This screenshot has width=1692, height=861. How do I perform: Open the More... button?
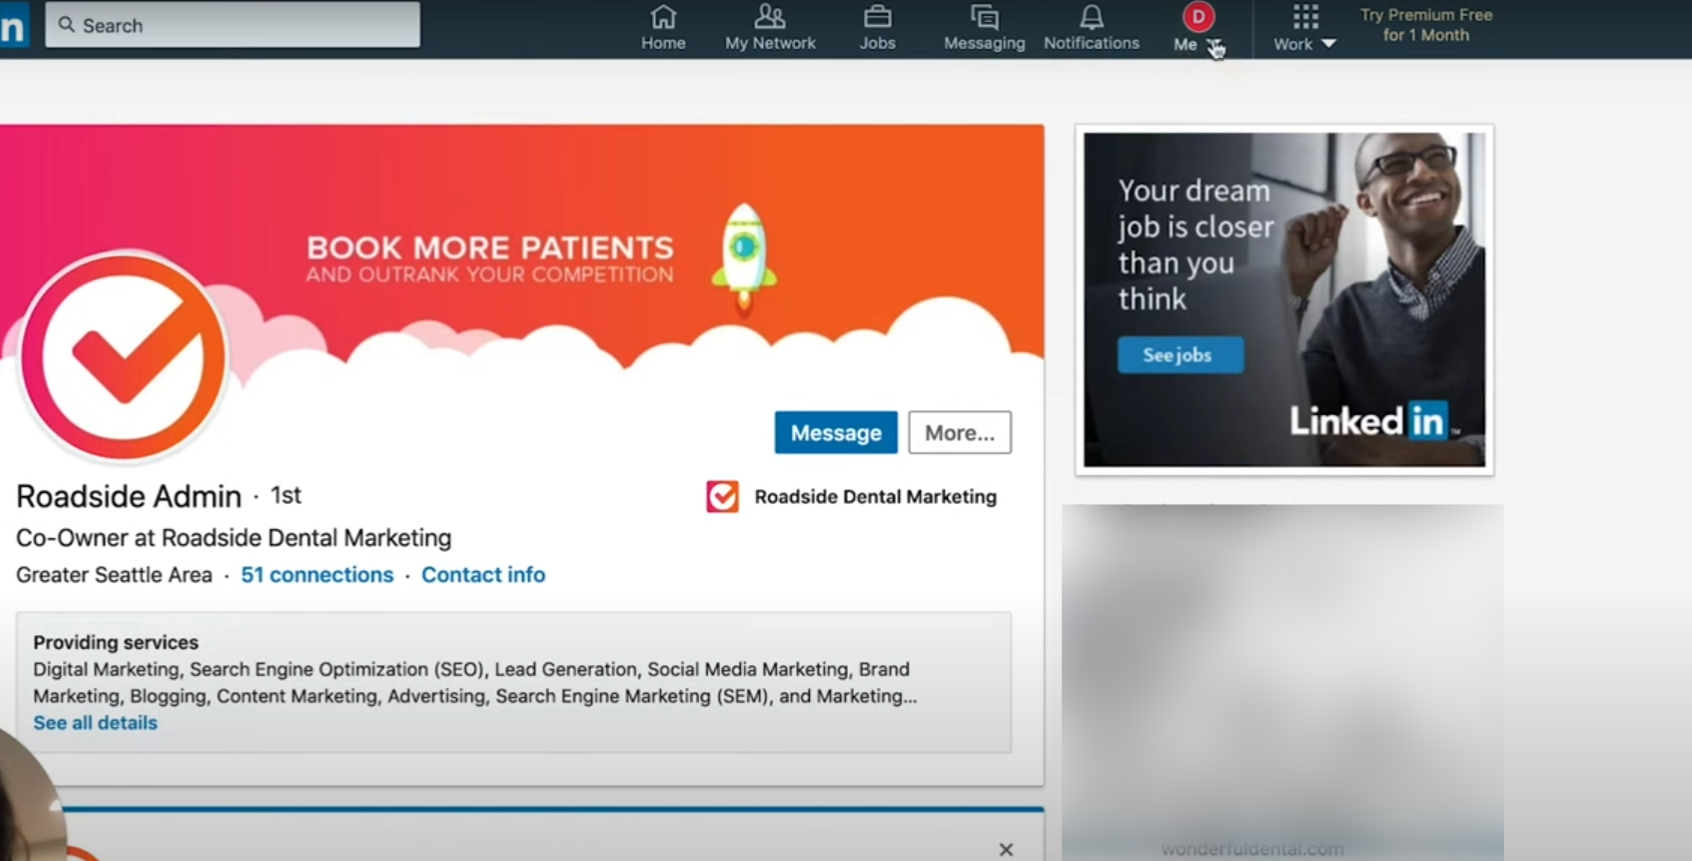pyautogui.click(x=960, y=433)
